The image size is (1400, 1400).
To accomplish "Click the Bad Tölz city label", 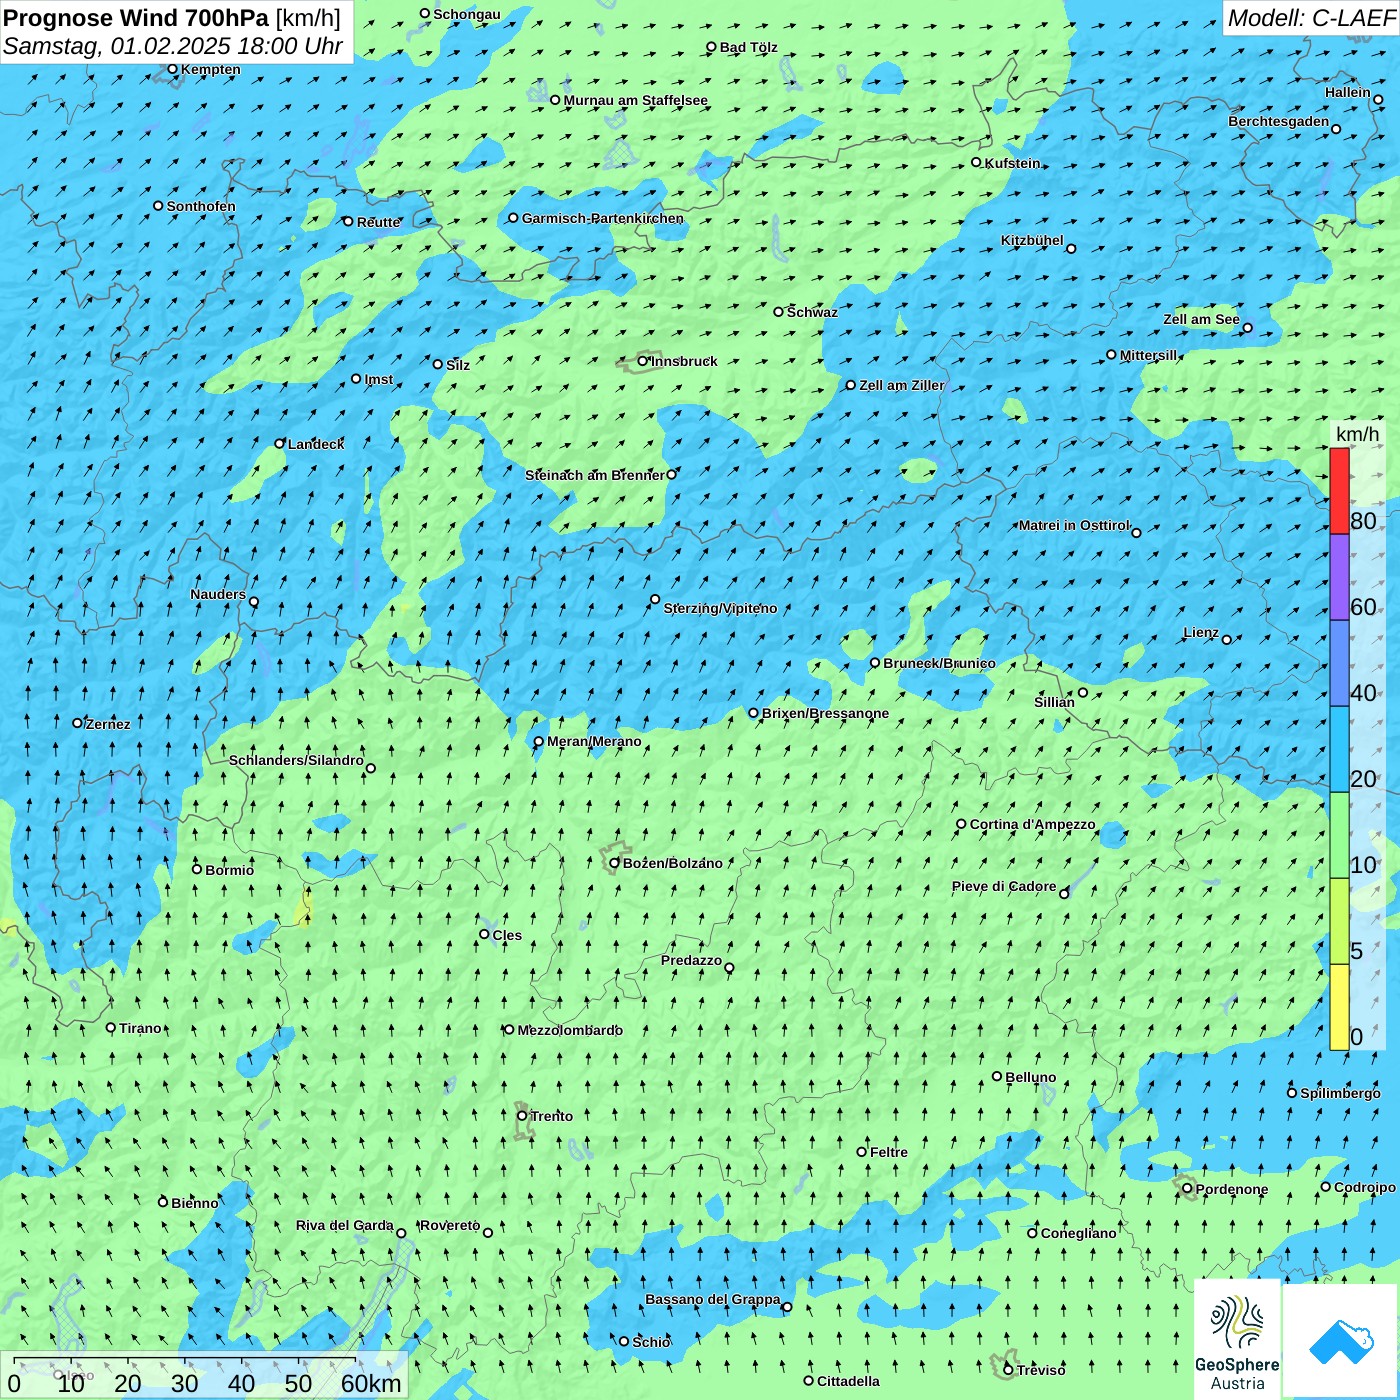I will (749, 47).
